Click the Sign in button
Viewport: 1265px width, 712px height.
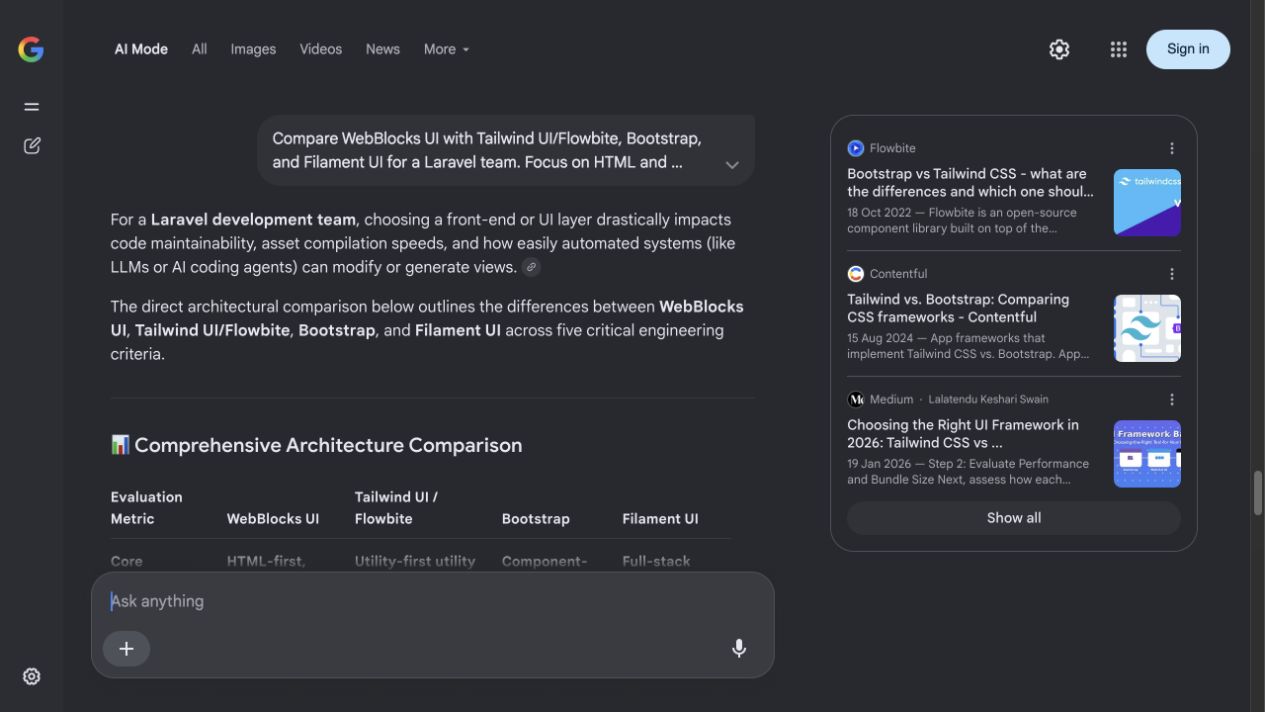(1188, 49)
